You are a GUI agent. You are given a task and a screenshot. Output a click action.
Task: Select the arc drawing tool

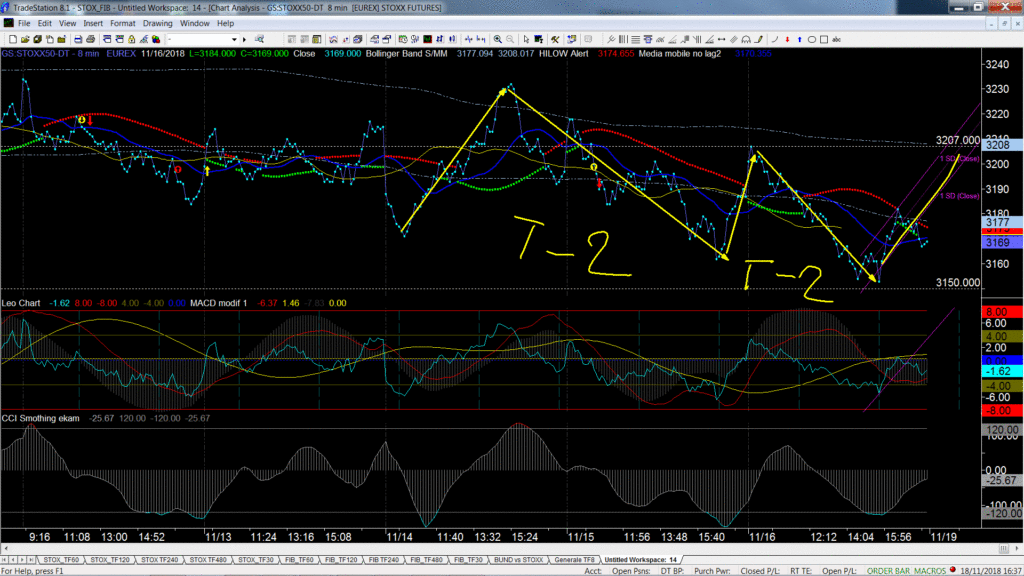[x=775, y=39]
